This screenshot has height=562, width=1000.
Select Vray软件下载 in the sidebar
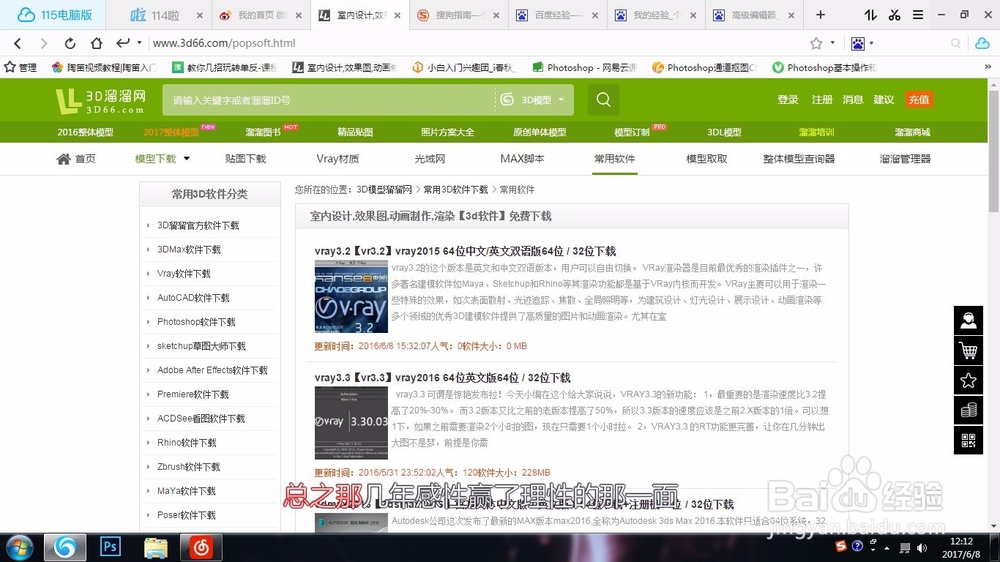pyautogui.click(x=184, y=274)
